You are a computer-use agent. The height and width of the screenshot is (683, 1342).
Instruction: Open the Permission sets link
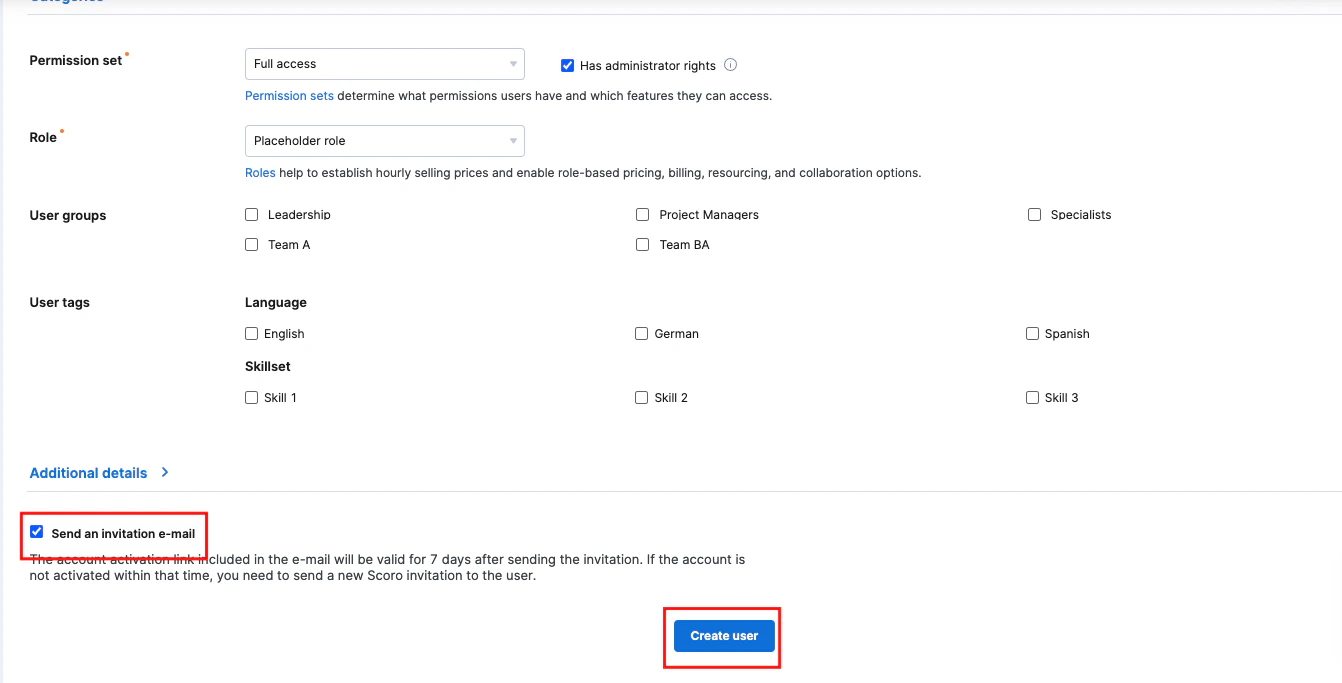tap(289, 95)
